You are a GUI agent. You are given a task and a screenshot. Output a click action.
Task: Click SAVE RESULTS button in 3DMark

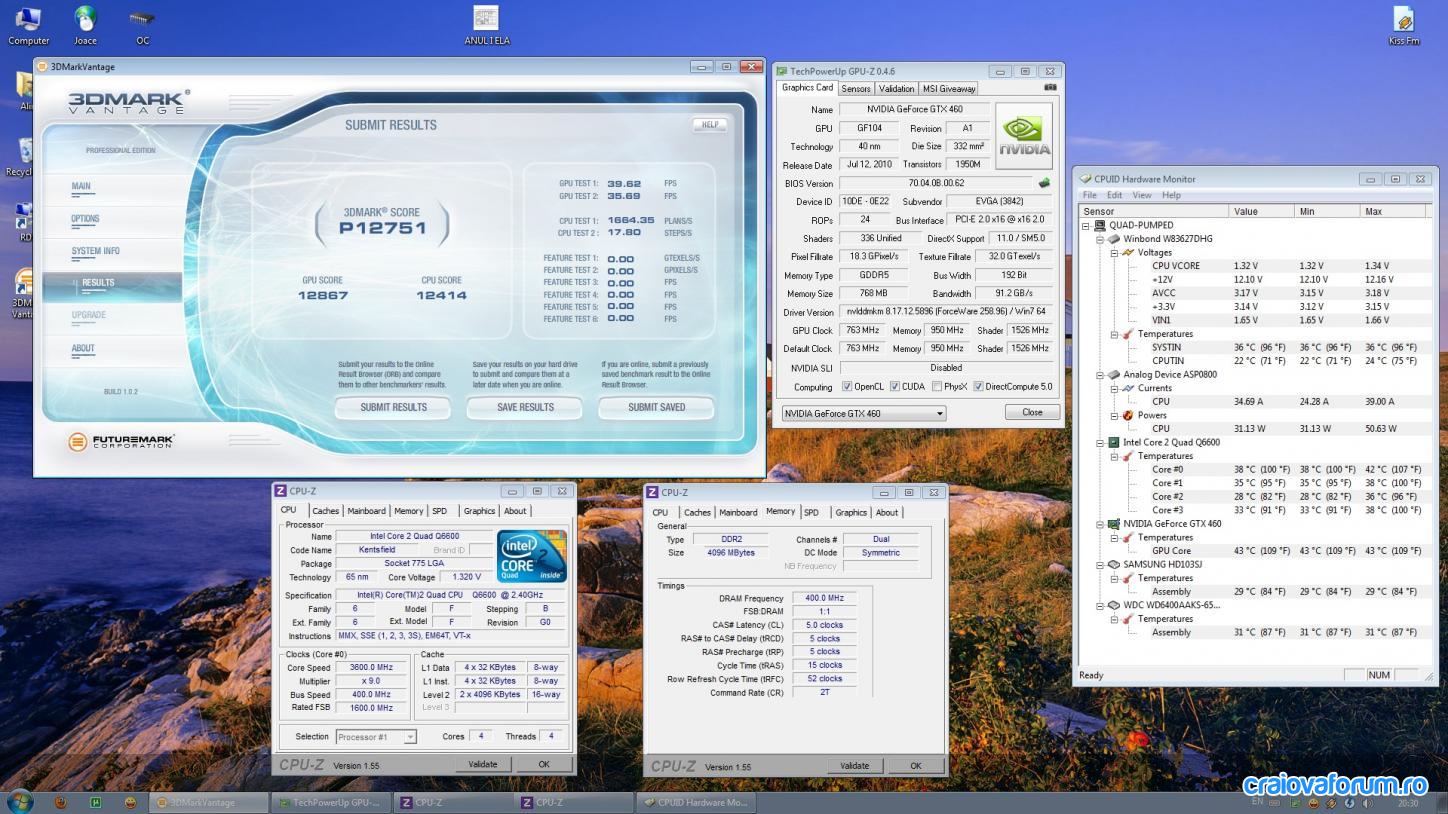pos(525,407)
